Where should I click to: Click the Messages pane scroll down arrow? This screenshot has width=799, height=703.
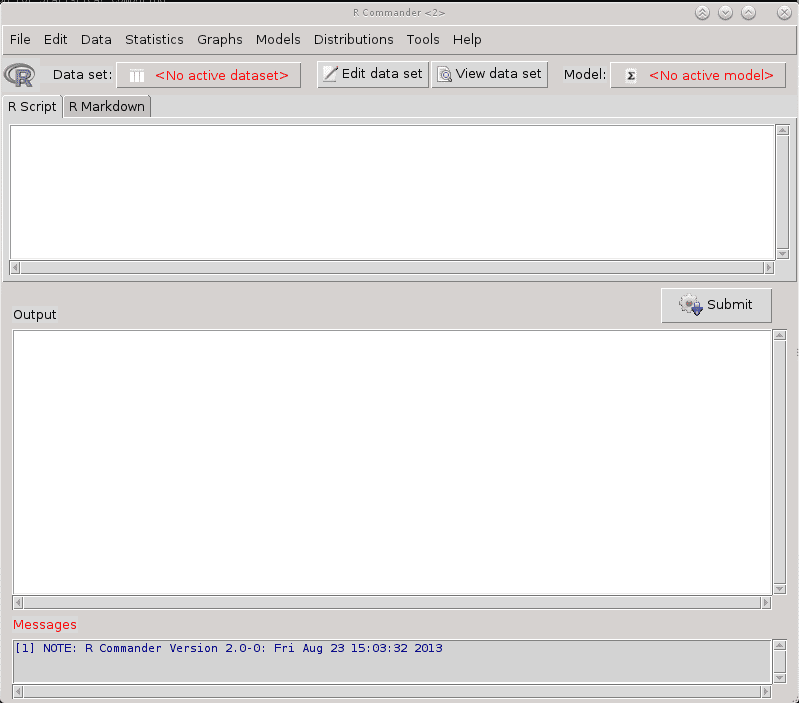[x=780, y=678]
